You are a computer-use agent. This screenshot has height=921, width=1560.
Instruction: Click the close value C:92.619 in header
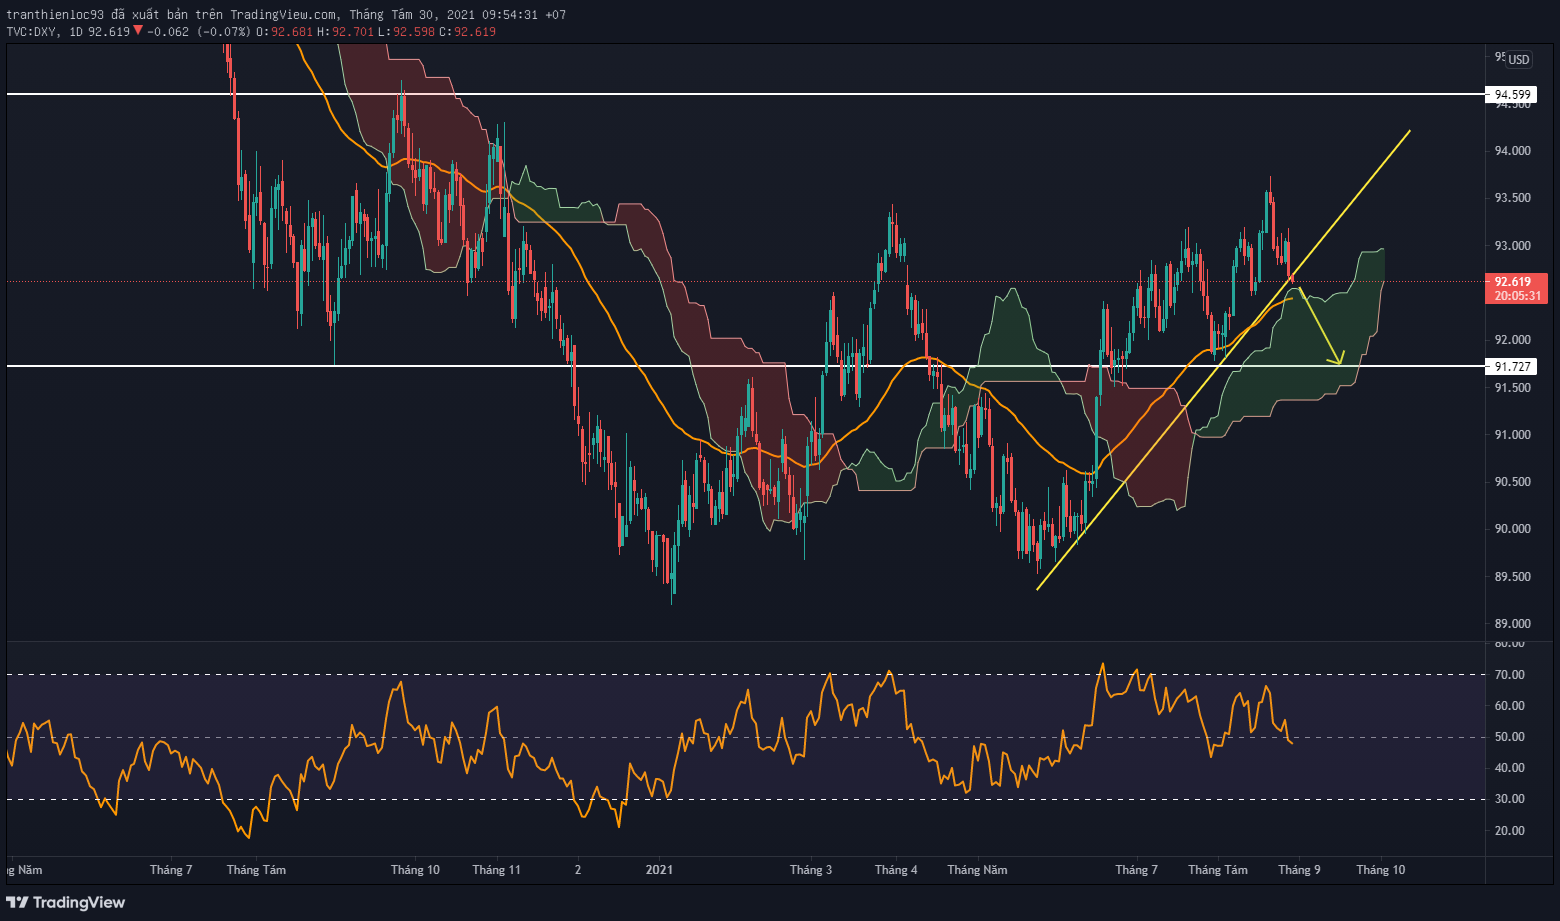467,32
